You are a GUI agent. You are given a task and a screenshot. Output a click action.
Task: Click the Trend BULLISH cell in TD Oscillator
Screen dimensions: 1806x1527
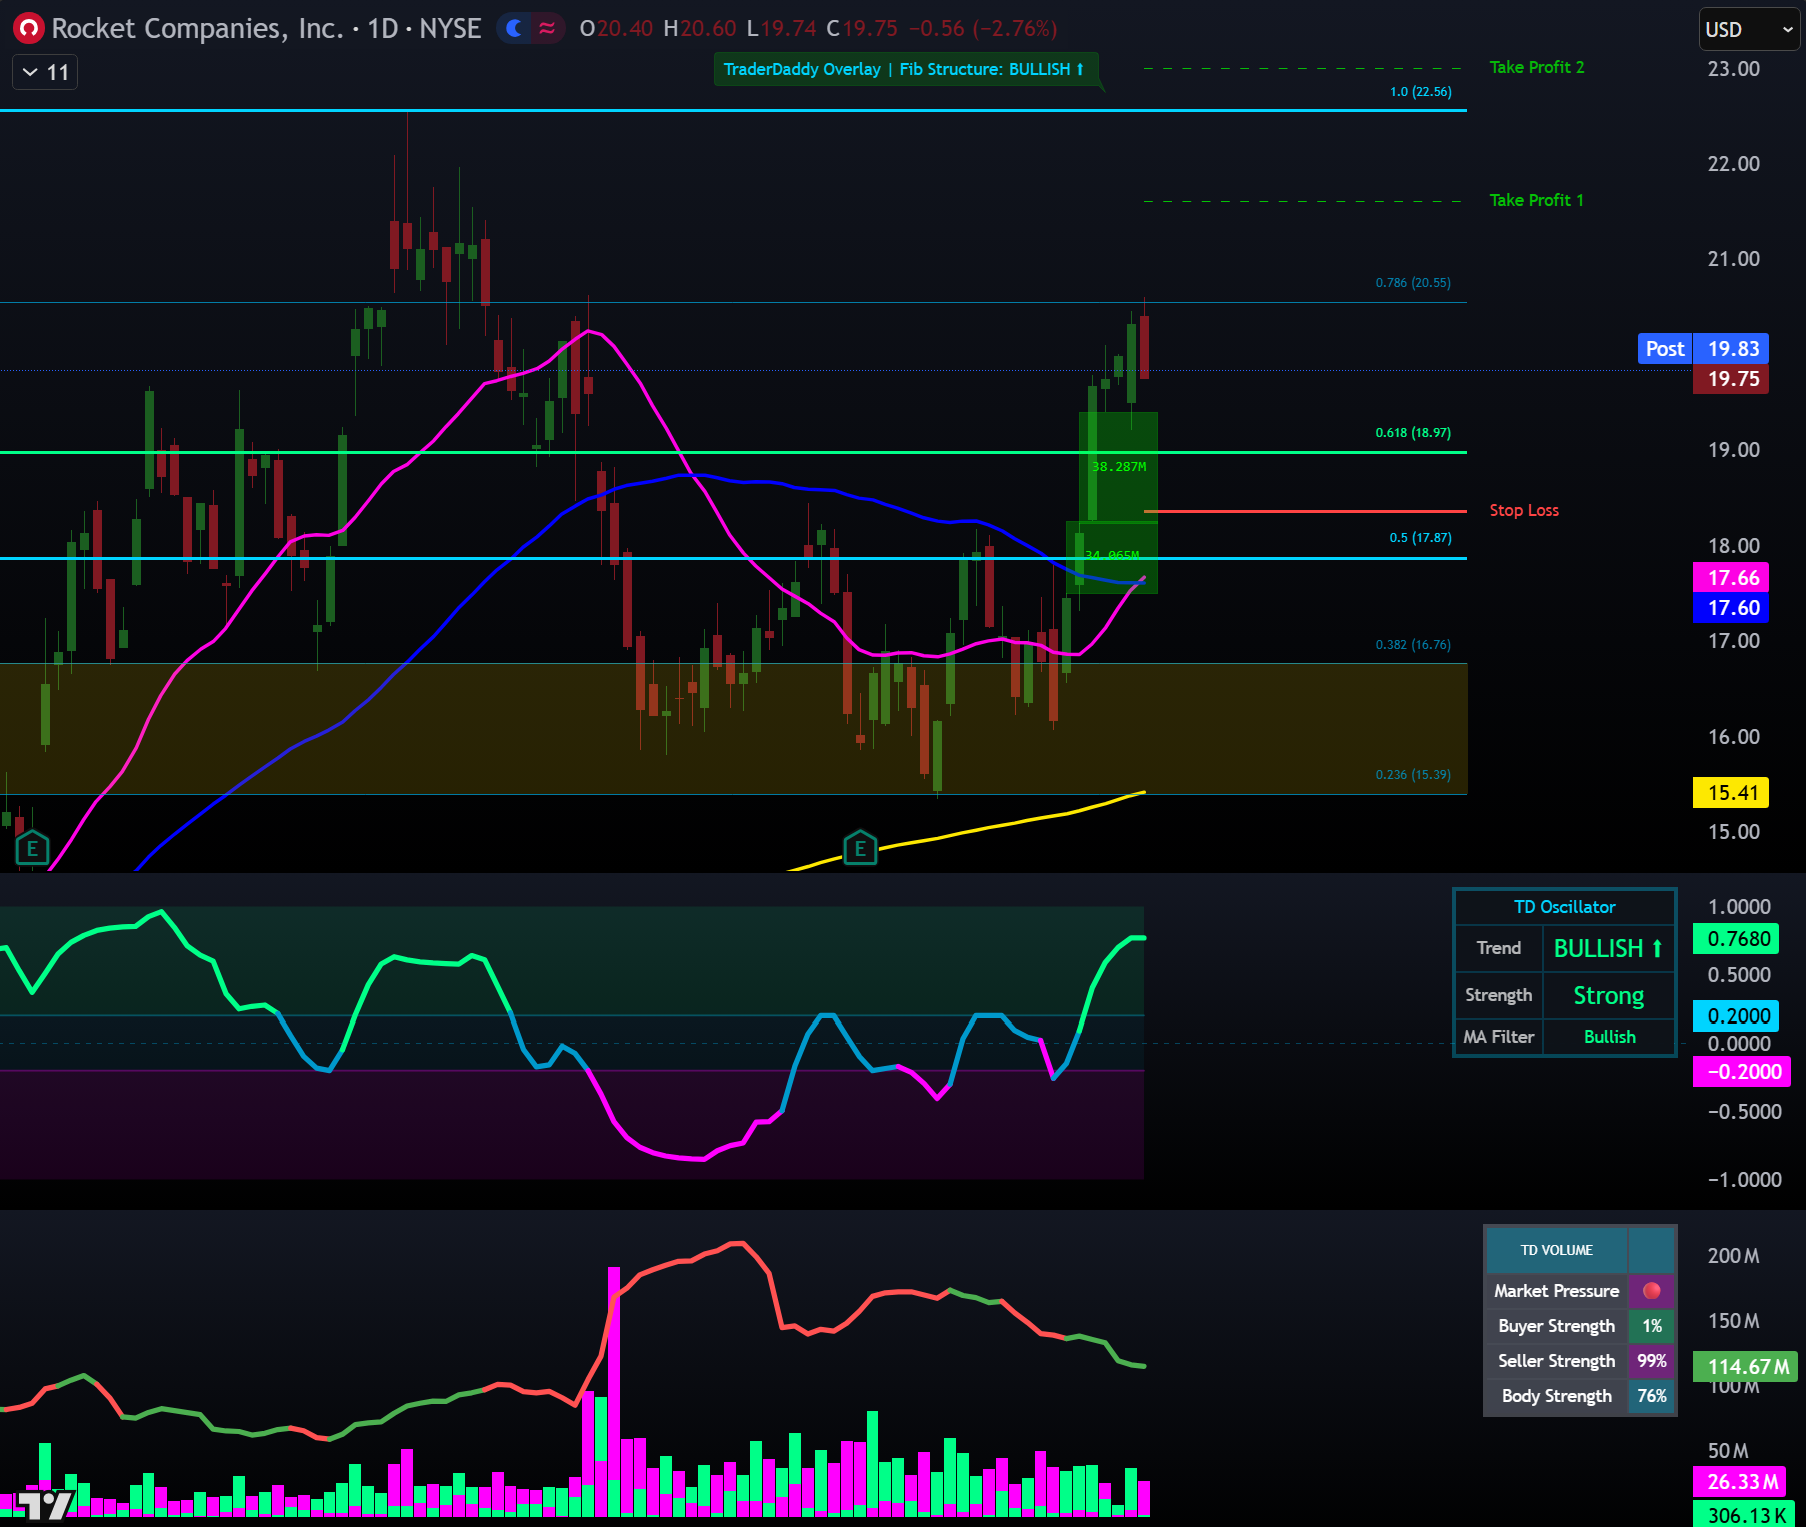click(1608, 948)
